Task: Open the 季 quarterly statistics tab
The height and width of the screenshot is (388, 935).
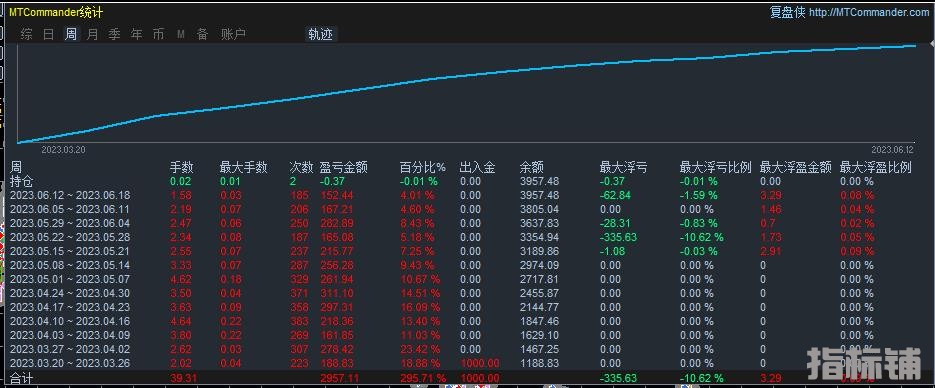Action: pos(114,35)
